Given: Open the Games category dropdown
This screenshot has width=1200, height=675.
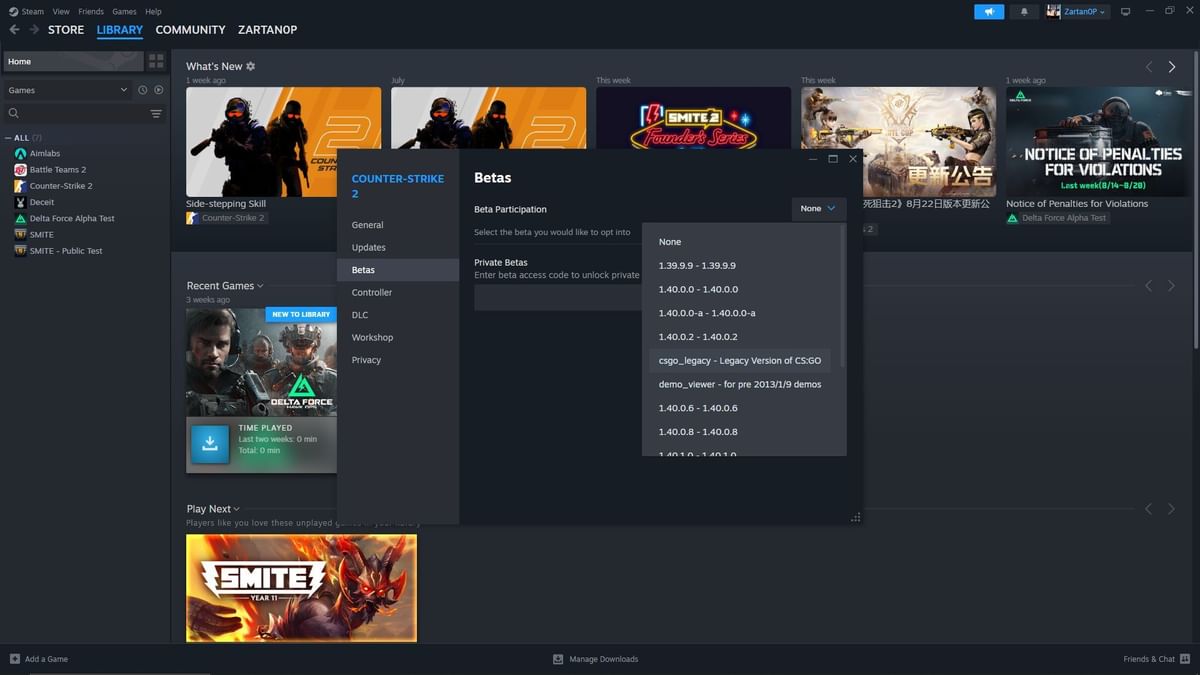Looking at the screenshot, I should pos(67,89).
